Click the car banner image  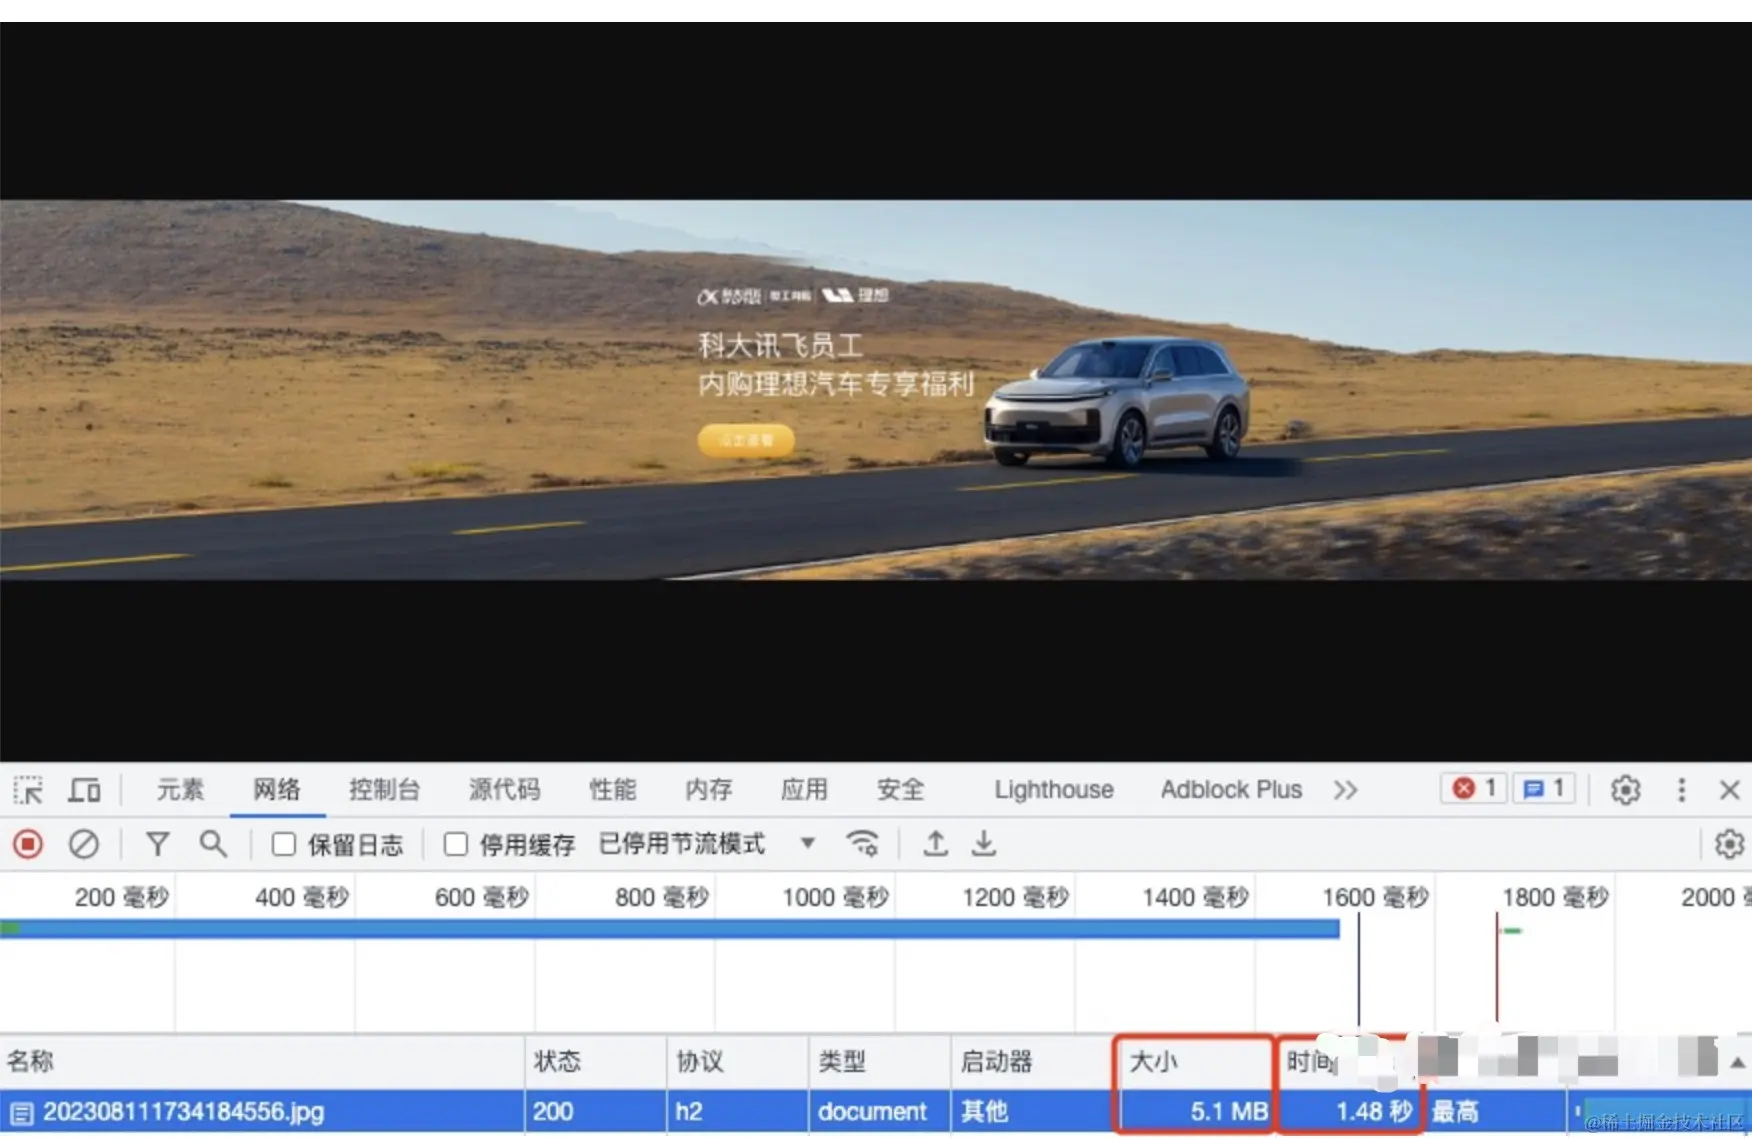click(x=876, y=390)
